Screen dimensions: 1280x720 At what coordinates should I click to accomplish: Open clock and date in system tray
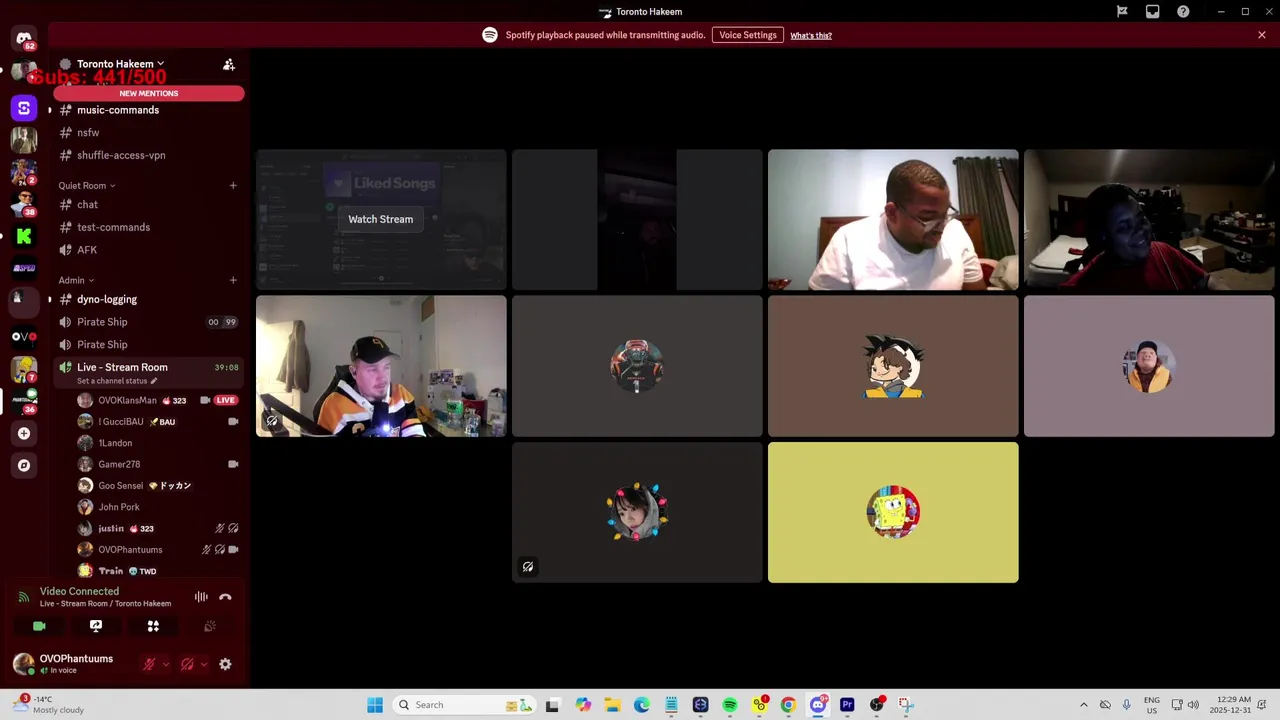[x=1230, y=705]
